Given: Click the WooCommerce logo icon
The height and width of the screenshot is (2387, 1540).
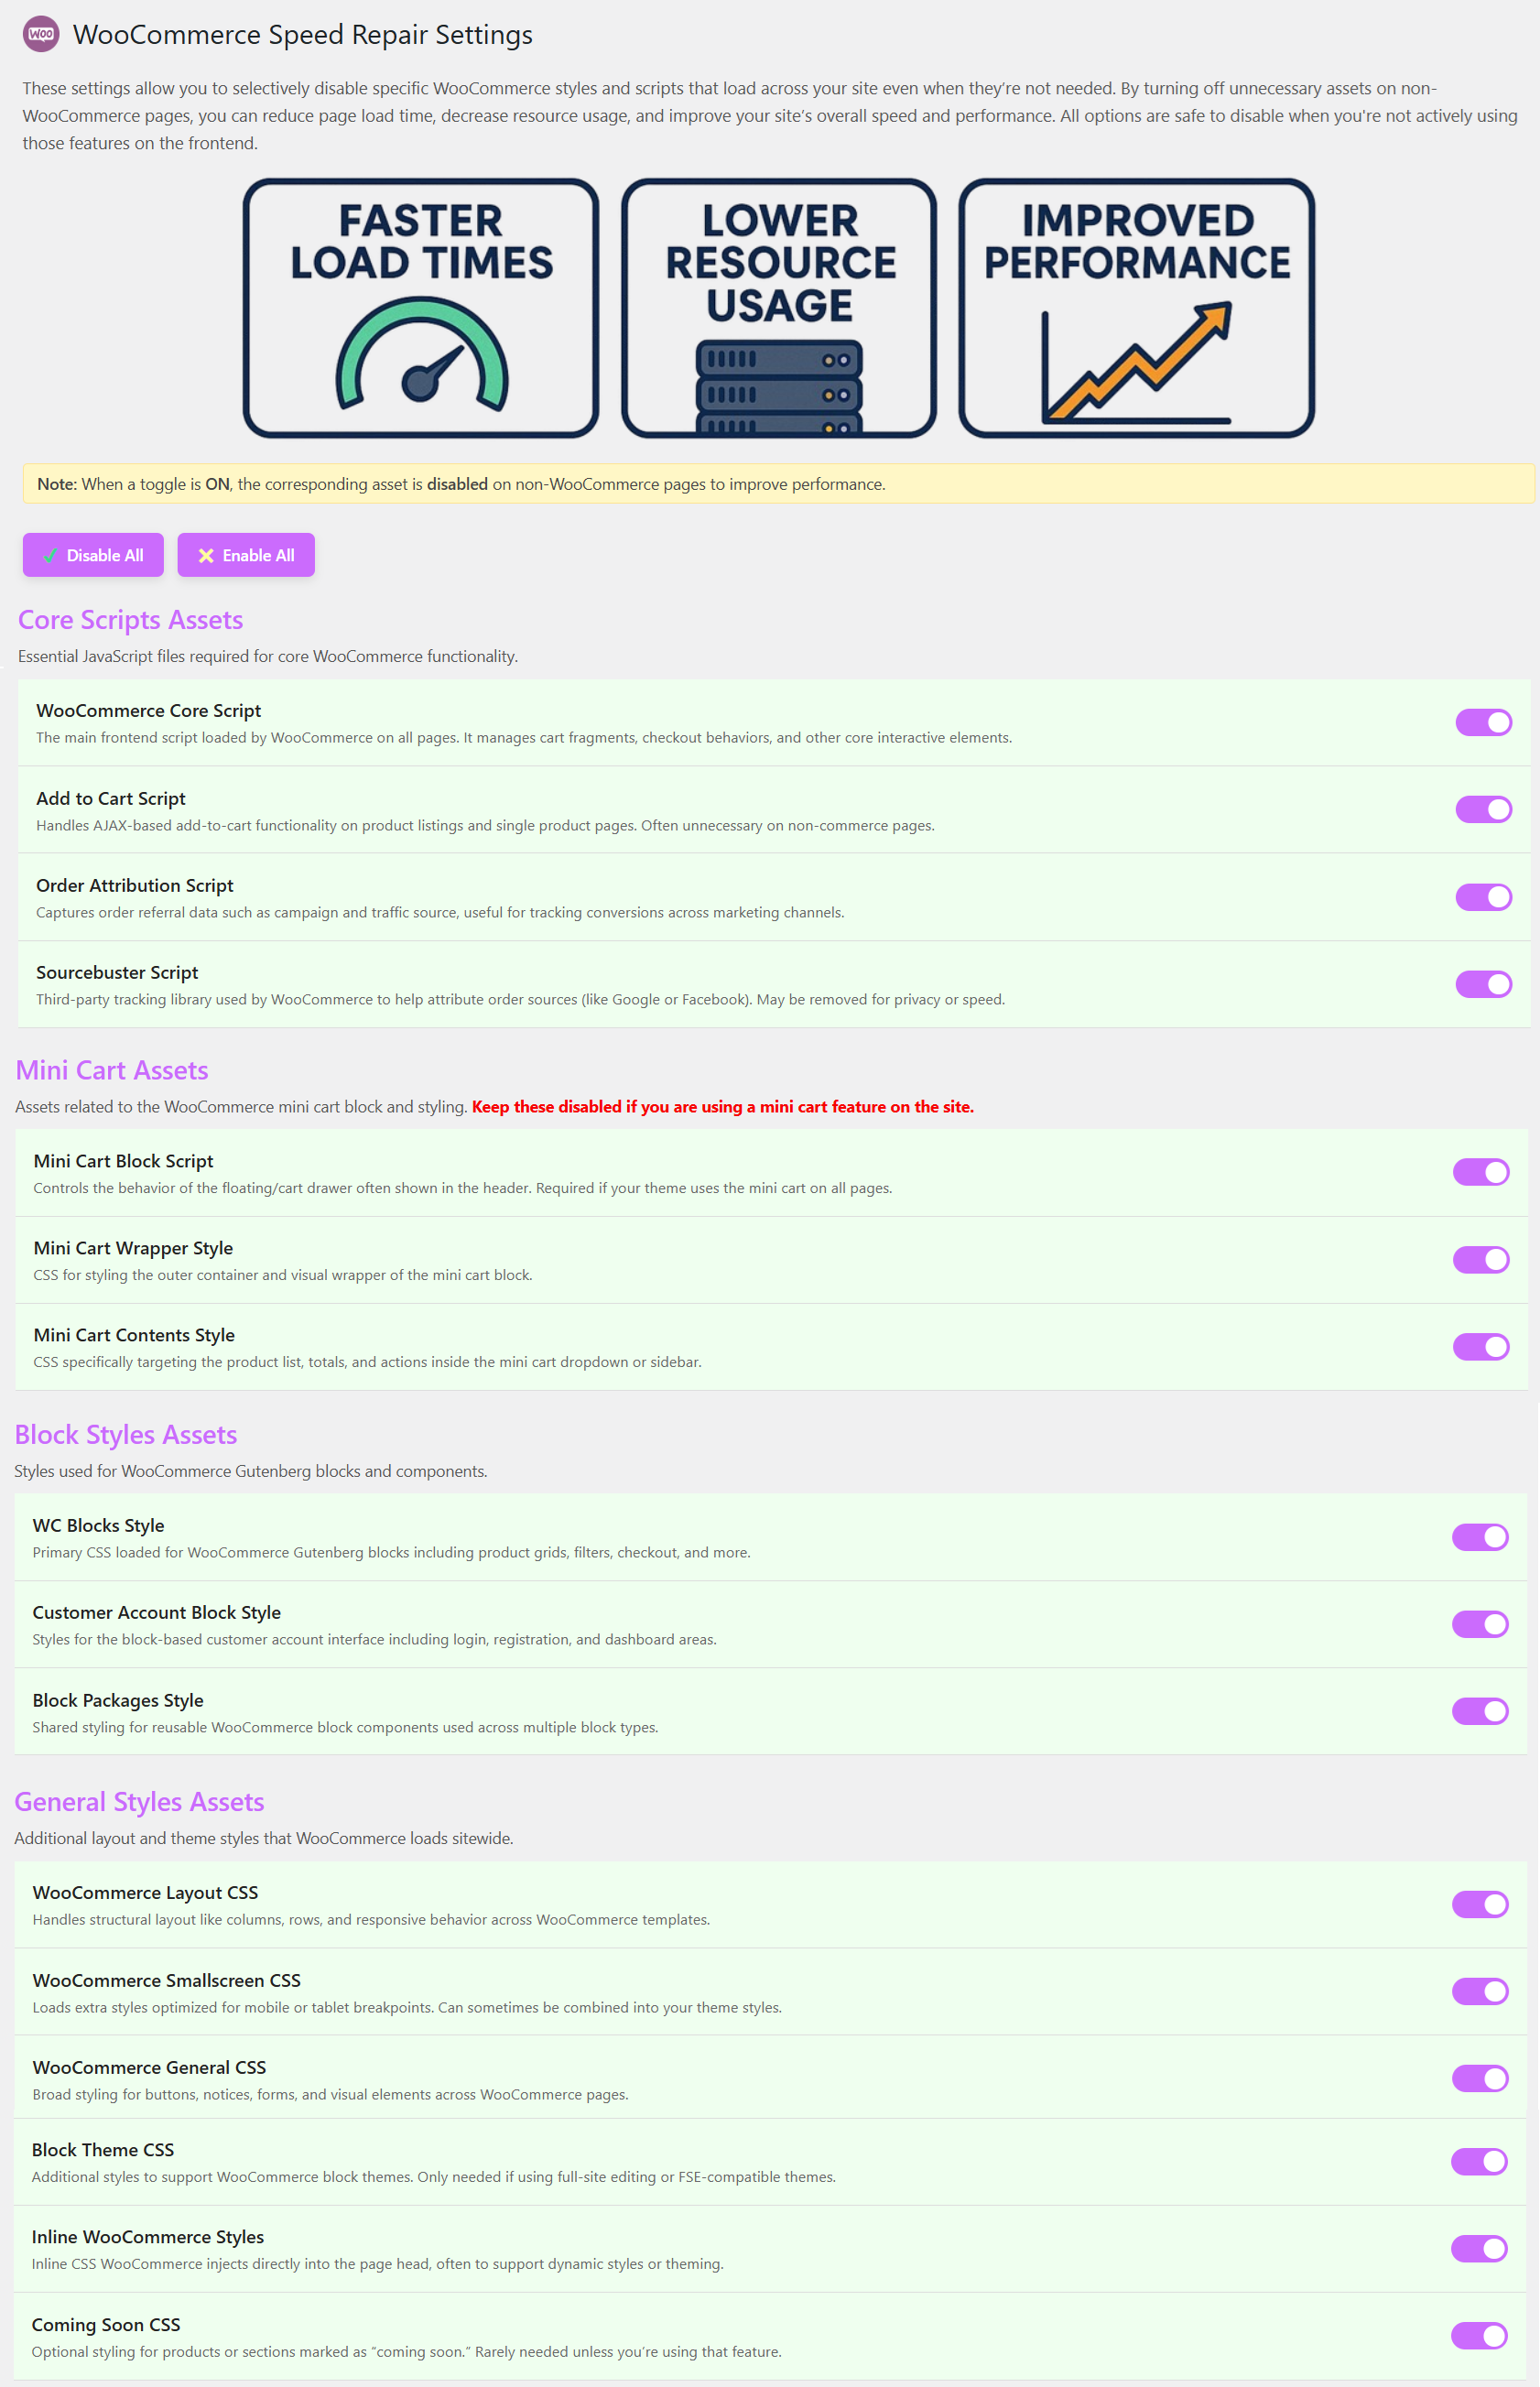Looking at the screenshot, I should click(x=41, y=34).
